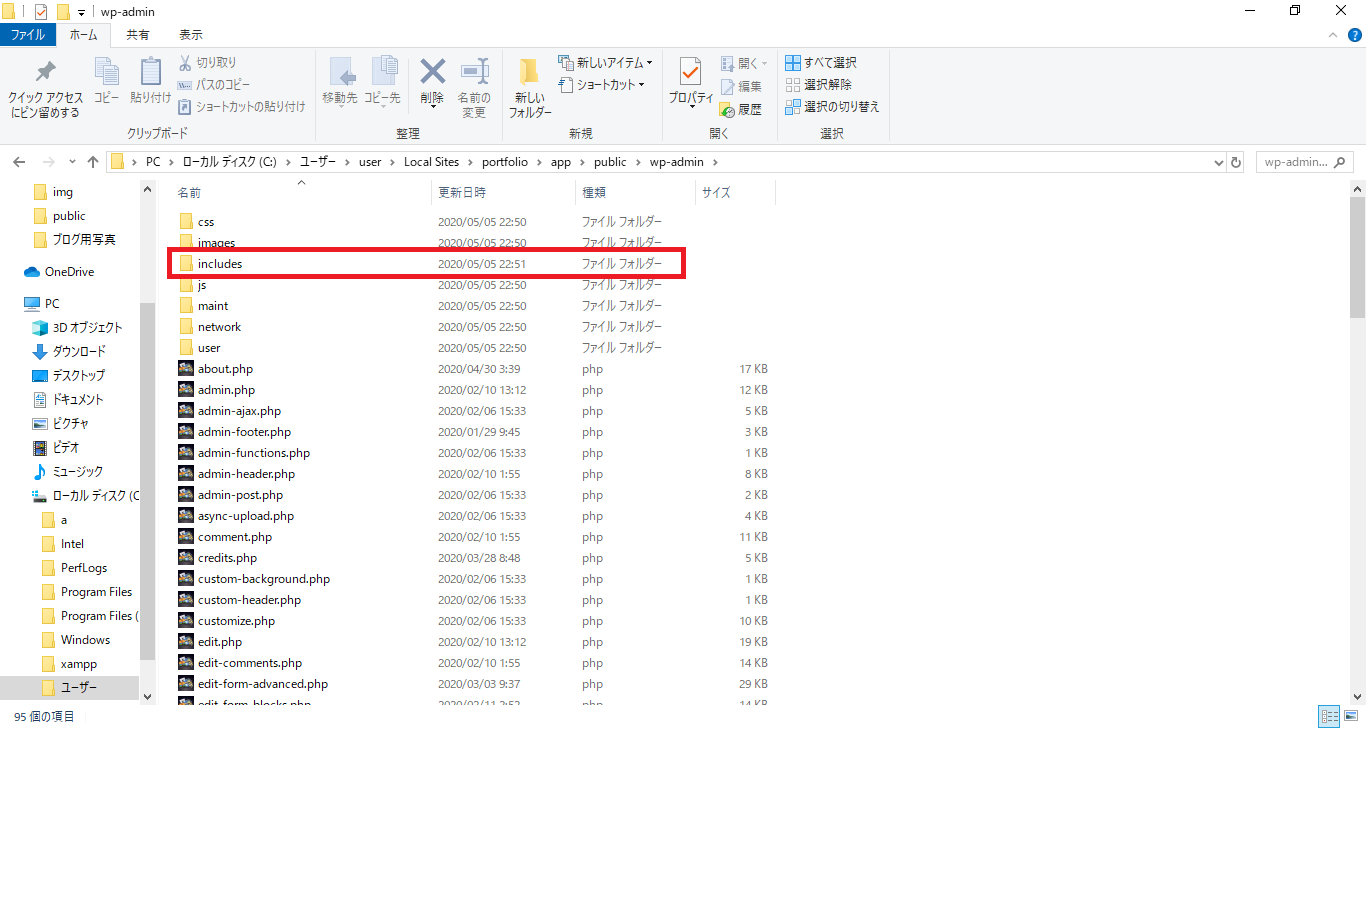Image resolution: width=1366 pixels, height=900 pixels.
Task: Click the Copy ribbon icon
Action: point(106,81)
